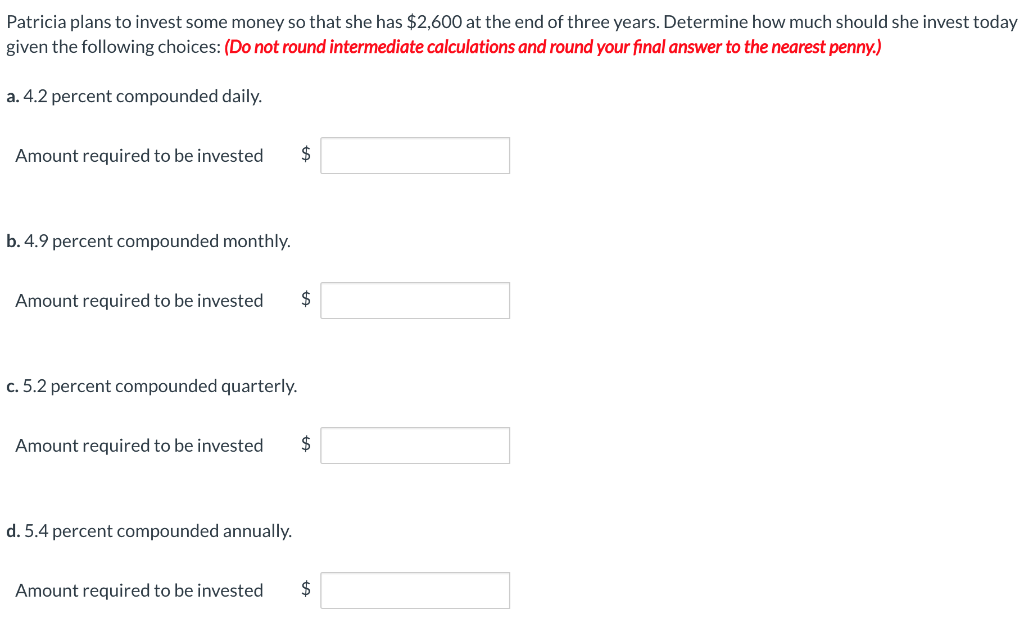Click 'Amount required to be invested' label under part a
Screen dimensions: 1024x618
click(139, 155)
